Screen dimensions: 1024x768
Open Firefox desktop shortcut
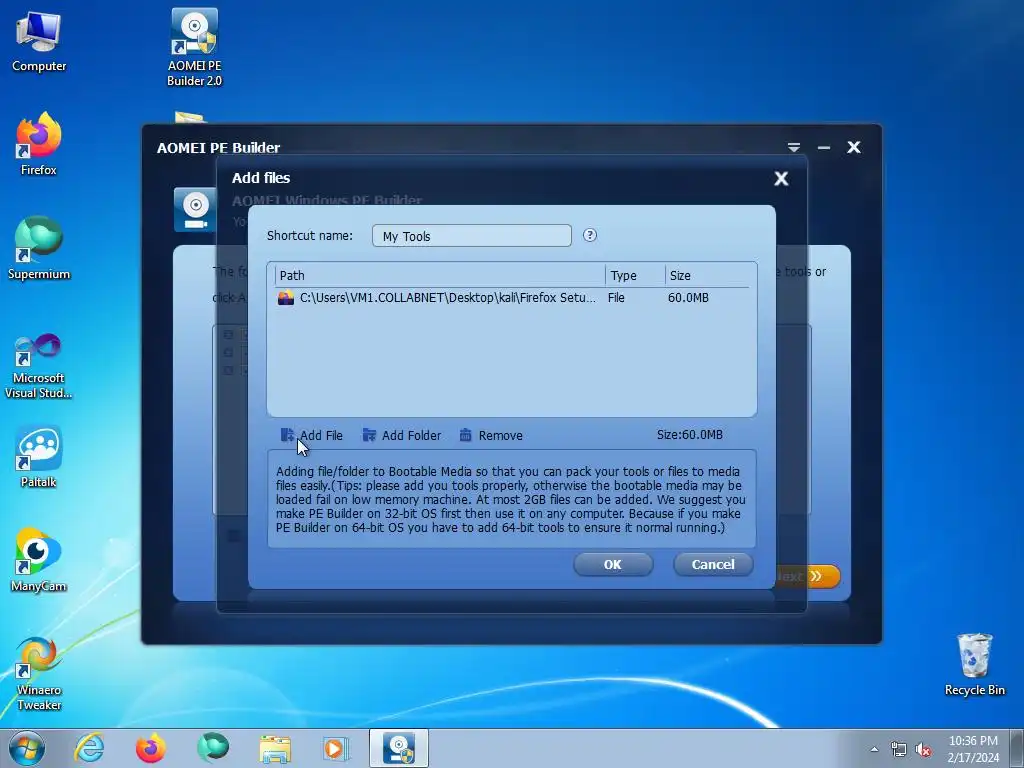pyautogui.click(x=39, y=144)
